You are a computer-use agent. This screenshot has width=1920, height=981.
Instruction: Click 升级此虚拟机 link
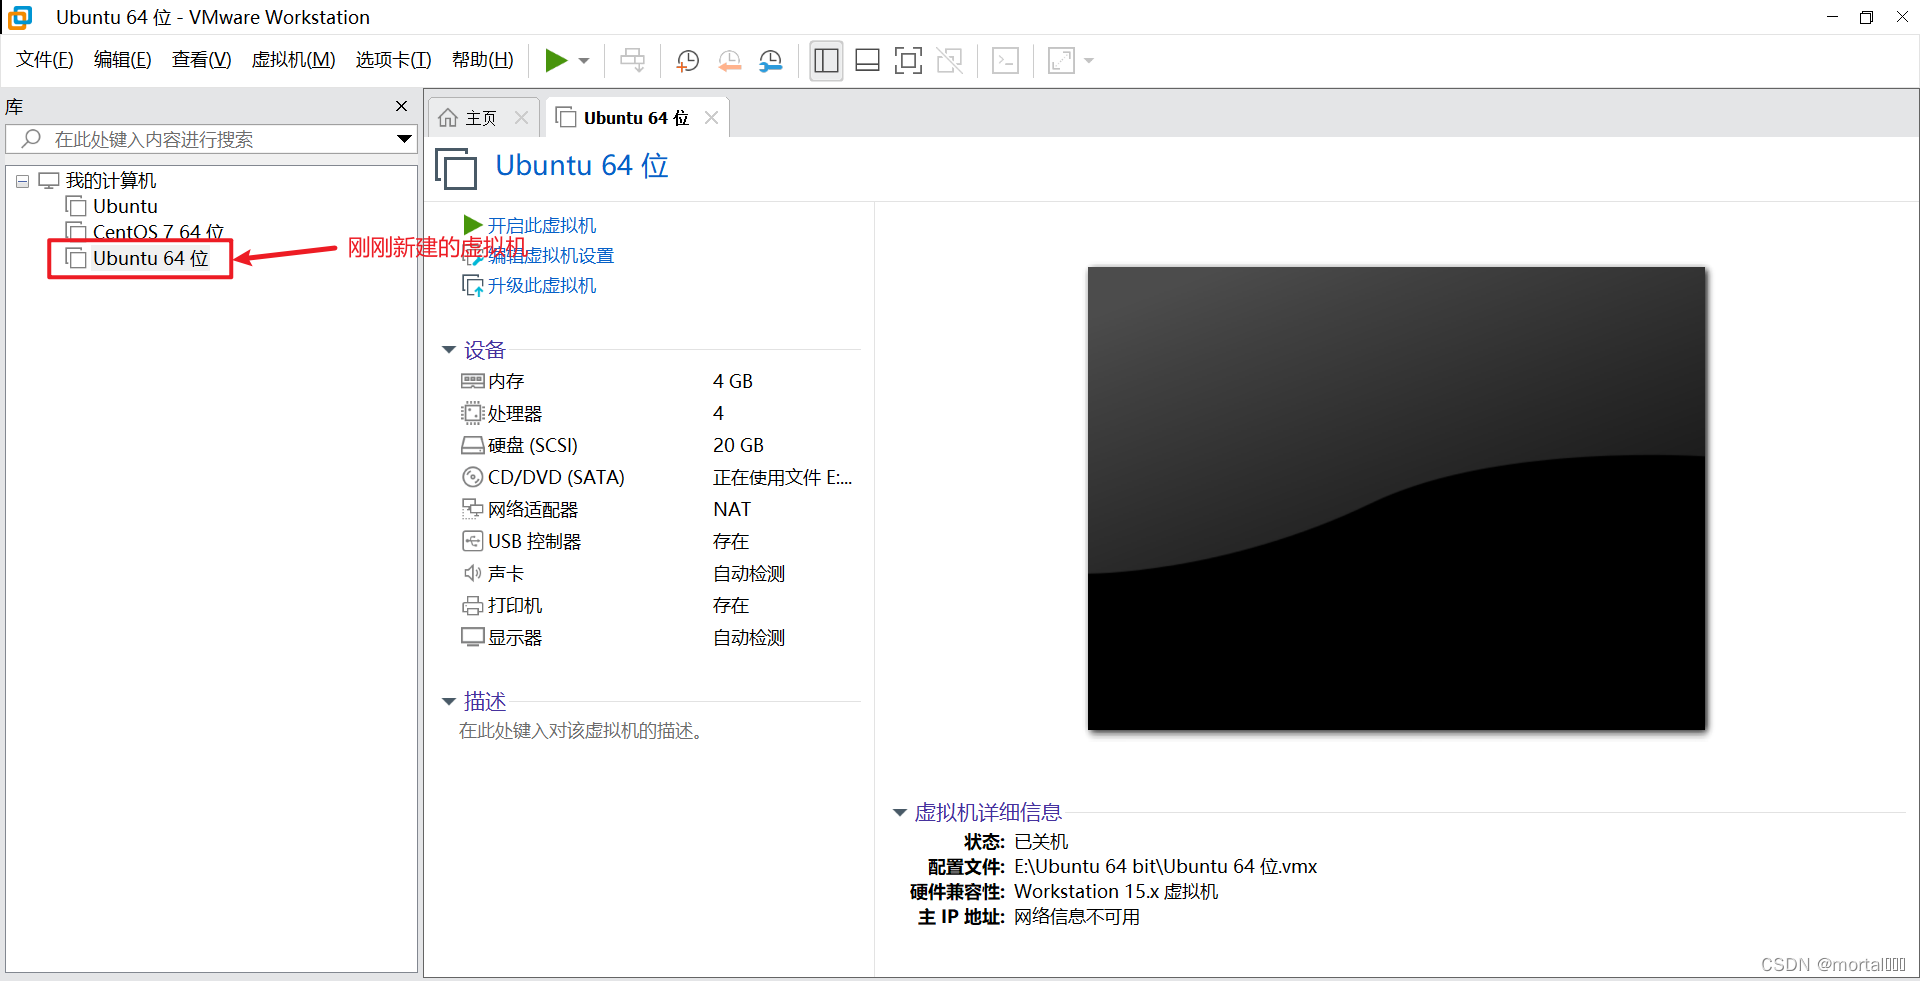pyautogui.click(x=541, y=286)
